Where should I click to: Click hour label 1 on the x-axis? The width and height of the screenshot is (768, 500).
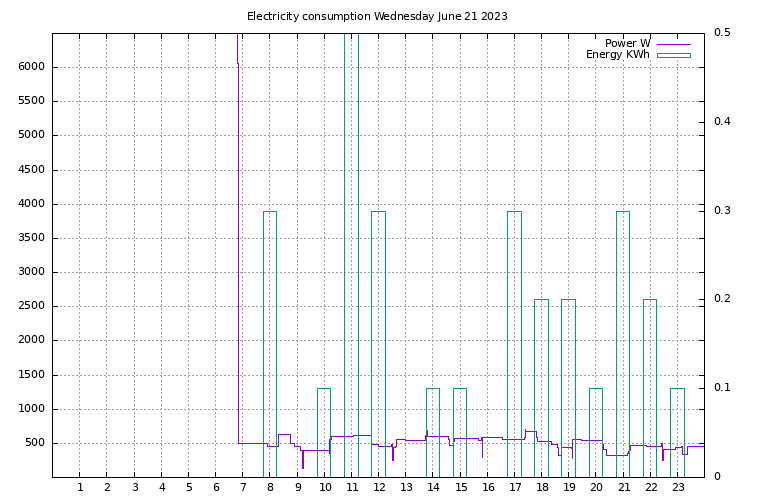pyautogui.click(x=80, y=487)
